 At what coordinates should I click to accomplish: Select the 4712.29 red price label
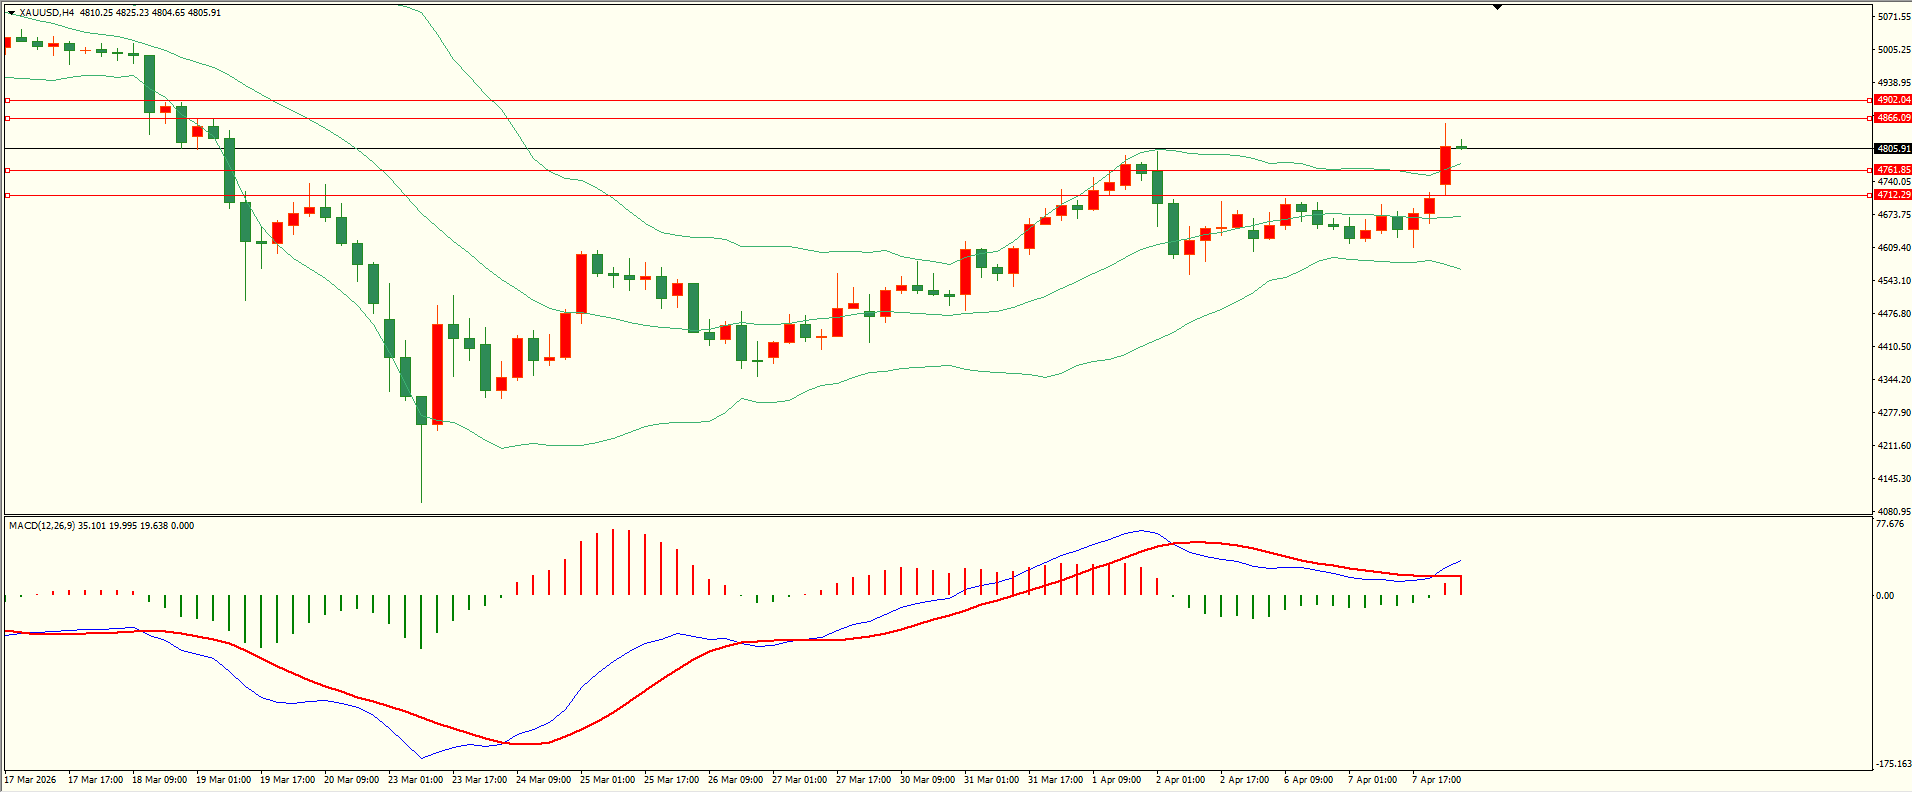[x=1892, y=195]
